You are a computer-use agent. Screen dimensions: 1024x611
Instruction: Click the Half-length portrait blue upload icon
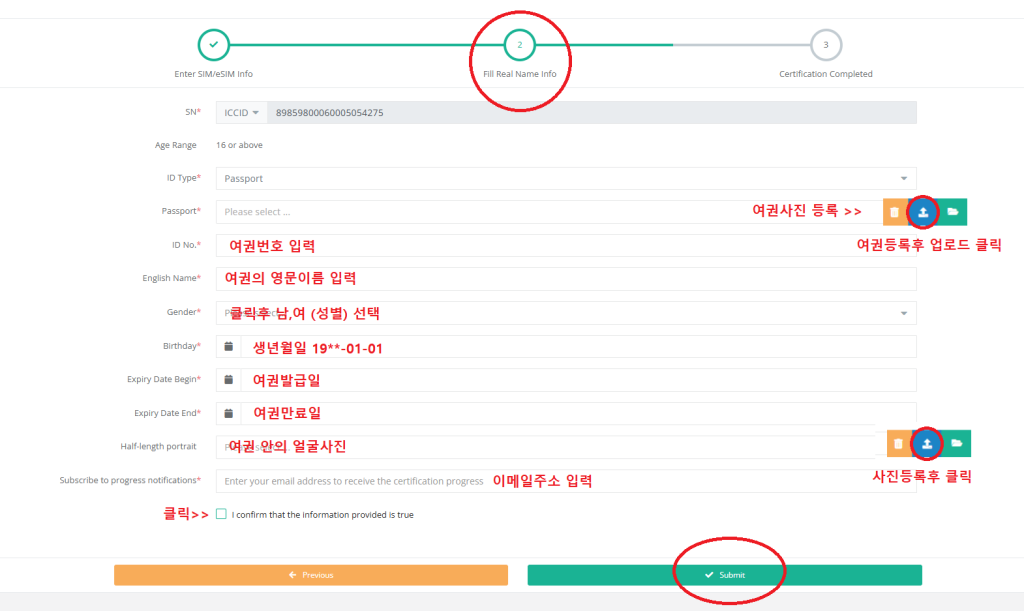pyautogui.click(x=927, y=443)
